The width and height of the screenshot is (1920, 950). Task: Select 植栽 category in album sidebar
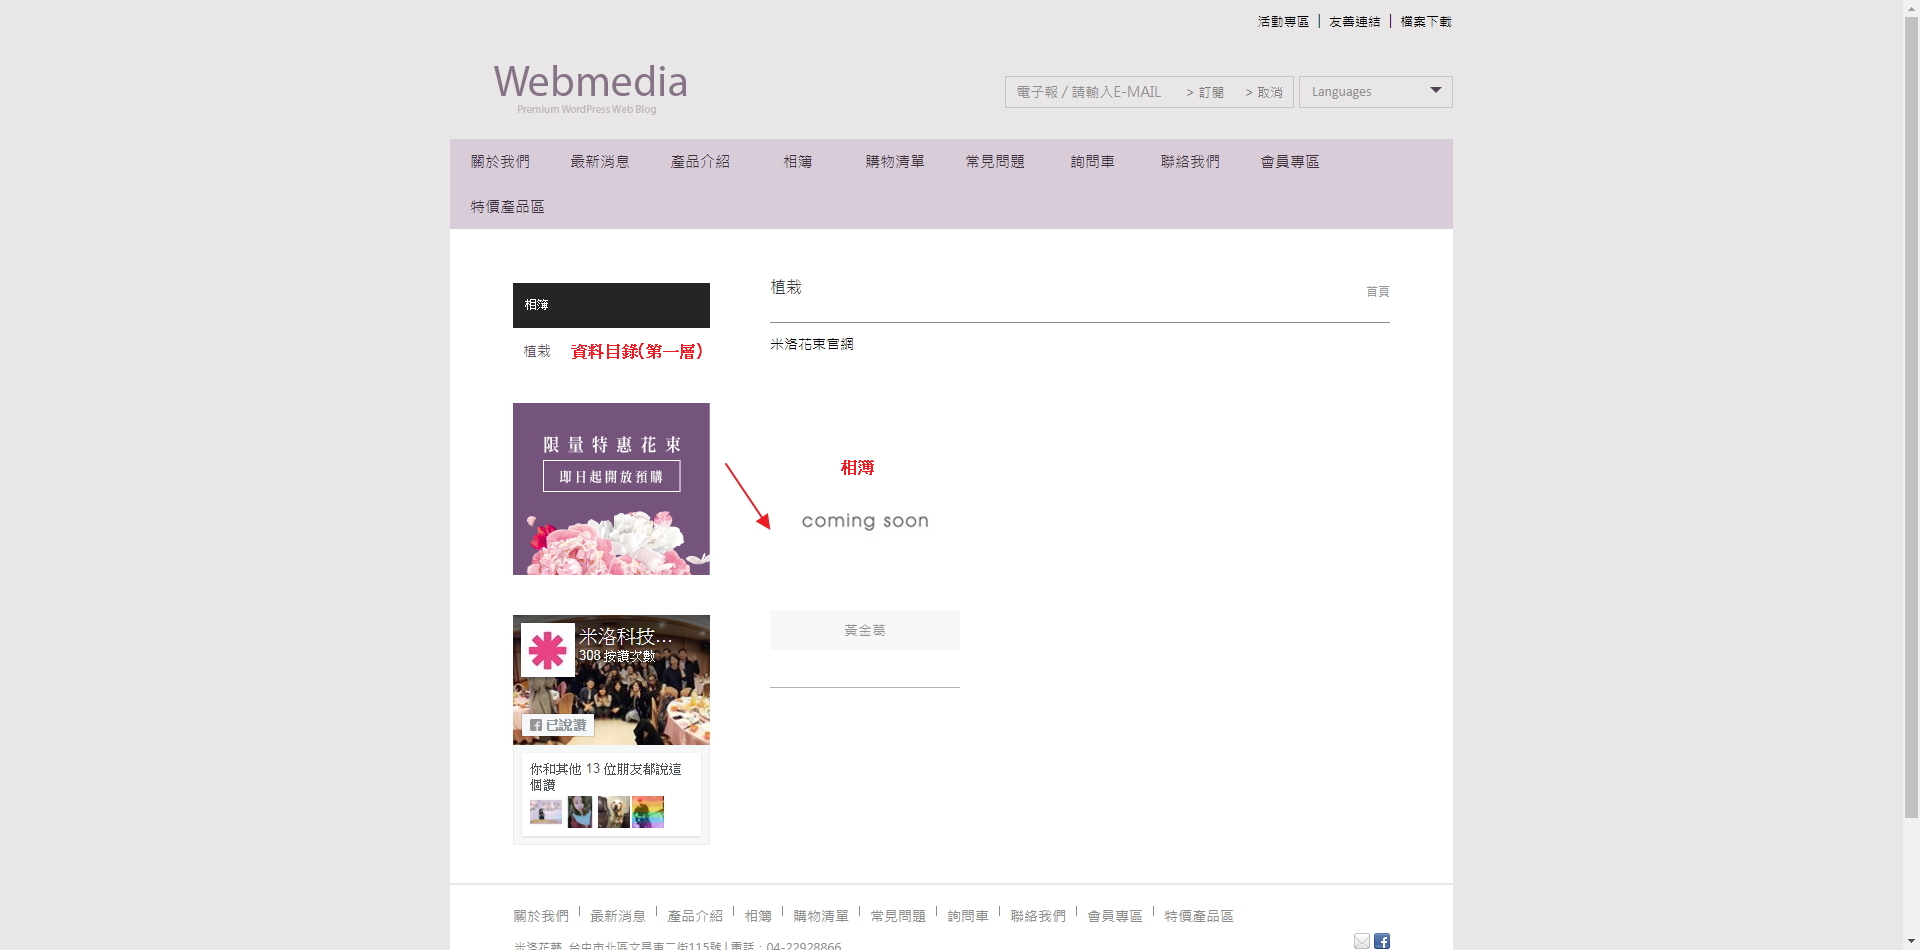(537, 351)
